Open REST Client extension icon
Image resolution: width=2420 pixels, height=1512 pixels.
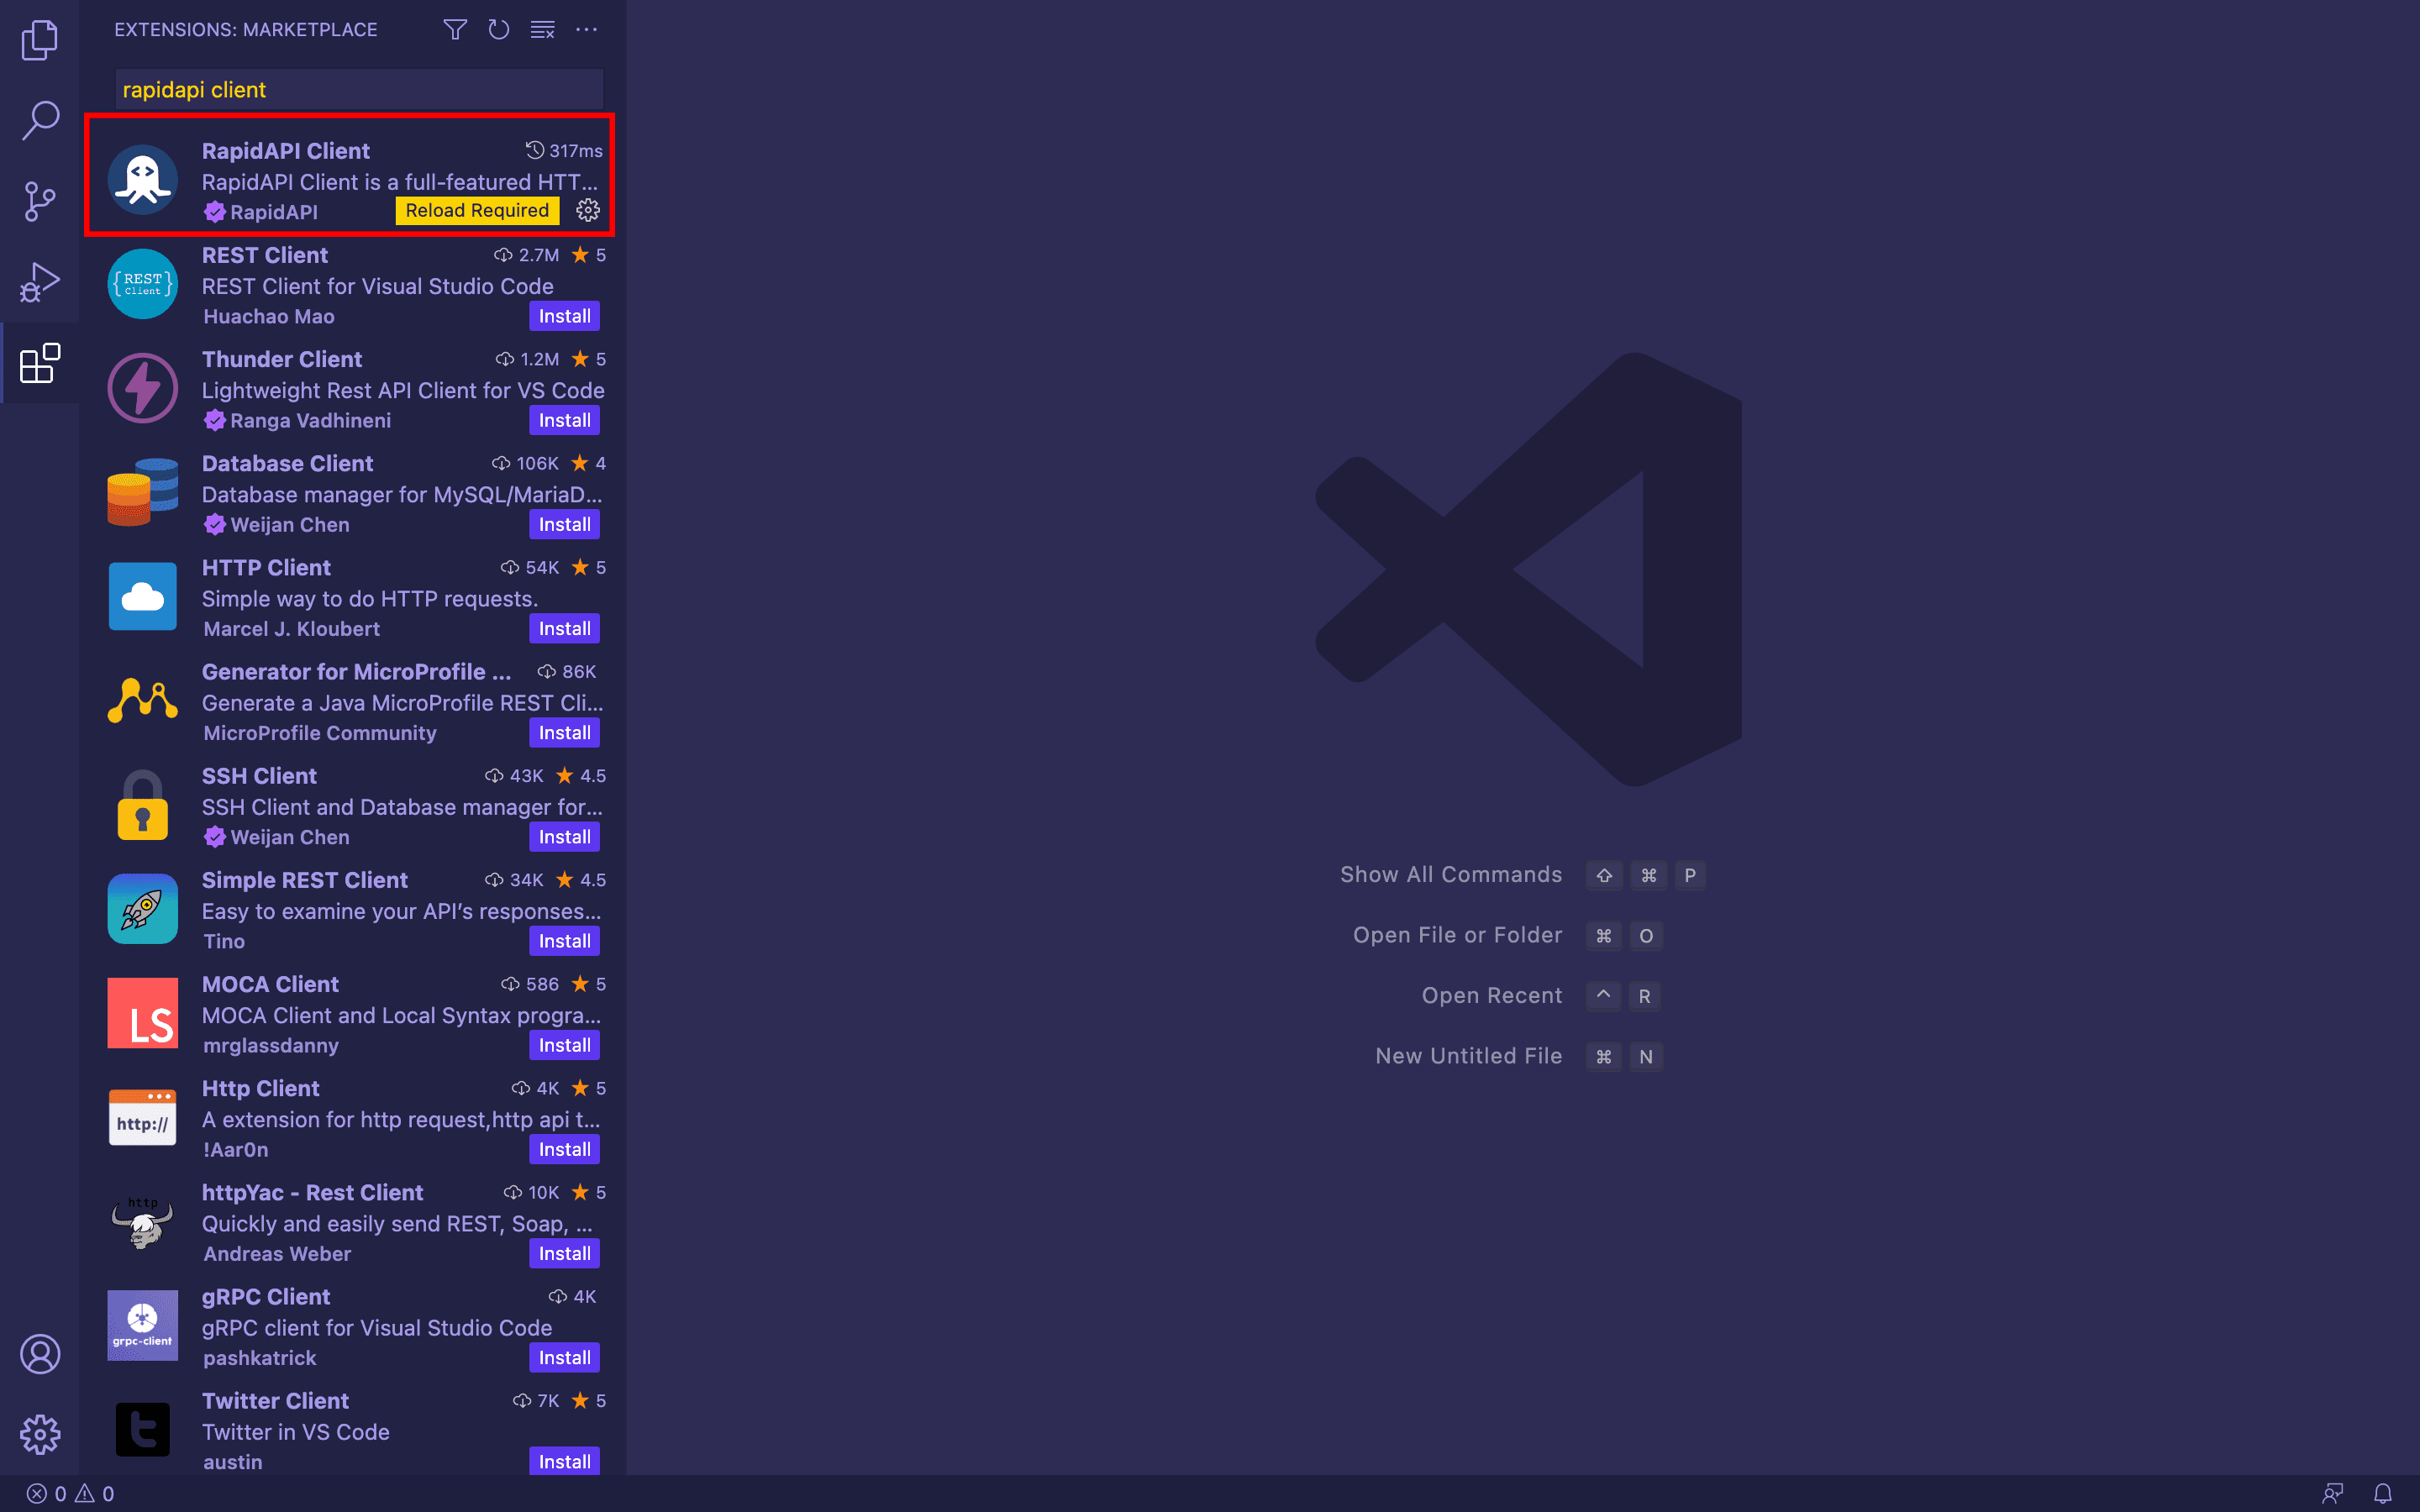(143, 284)
